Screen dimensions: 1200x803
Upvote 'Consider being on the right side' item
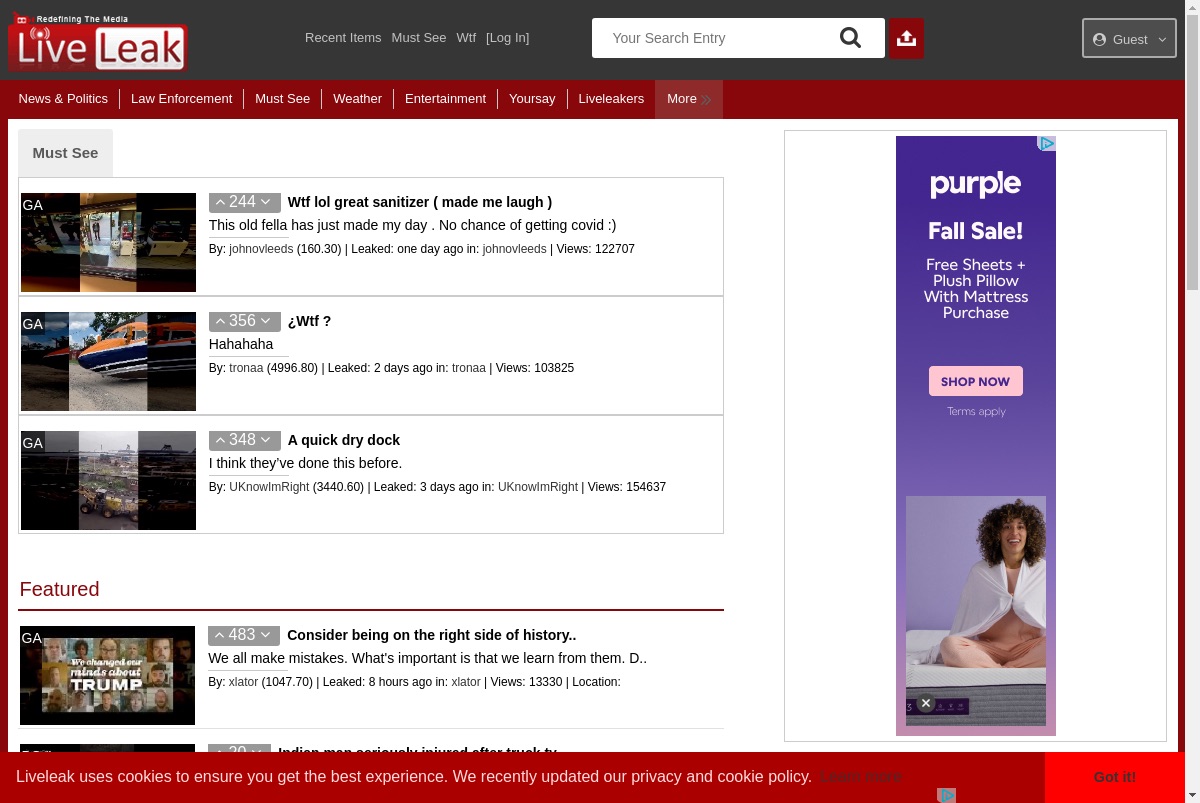coord(219,635)
